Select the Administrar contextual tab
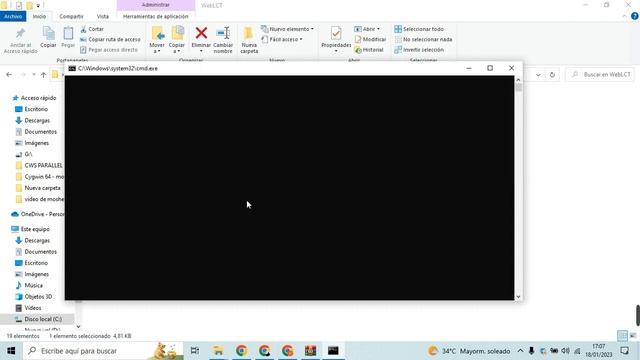 tap(156, 5)
